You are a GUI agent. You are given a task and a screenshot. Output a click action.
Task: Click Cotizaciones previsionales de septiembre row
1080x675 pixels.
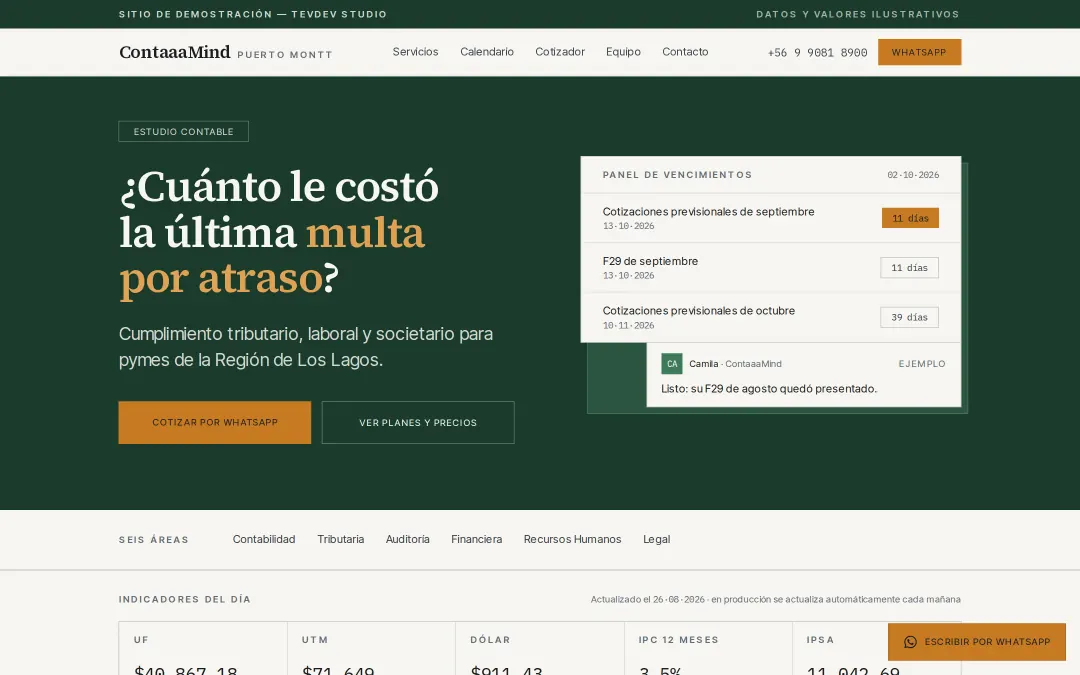[771, 218]
